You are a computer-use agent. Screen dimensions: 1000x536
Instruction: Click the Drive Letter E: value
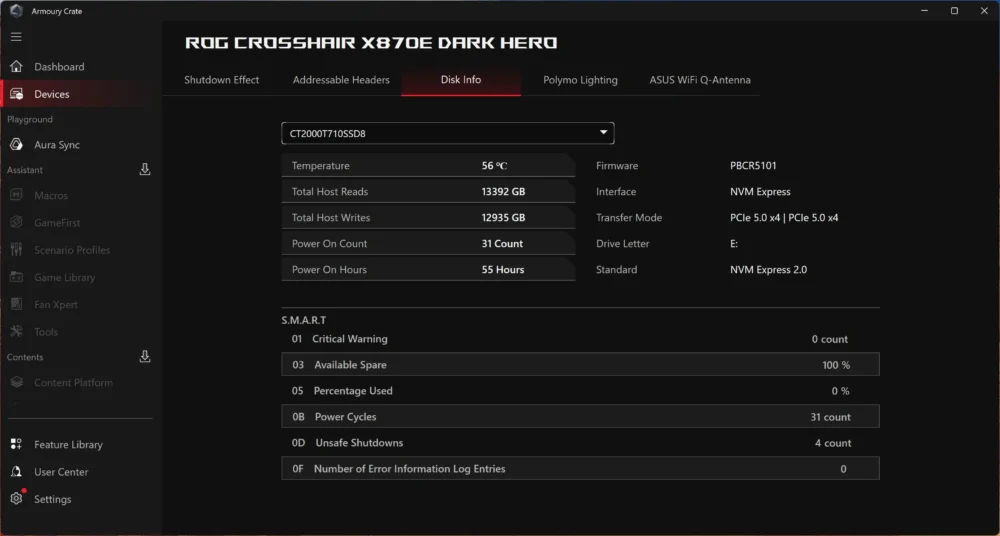click(x=734, y=244)
